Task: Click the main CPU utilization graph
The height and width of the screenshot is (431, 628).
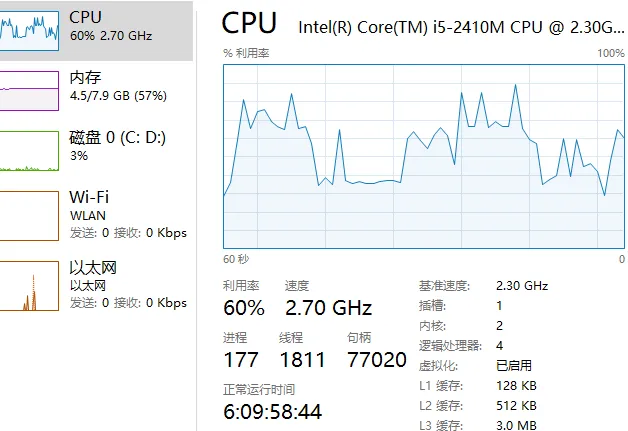Action: coord(424,156)
